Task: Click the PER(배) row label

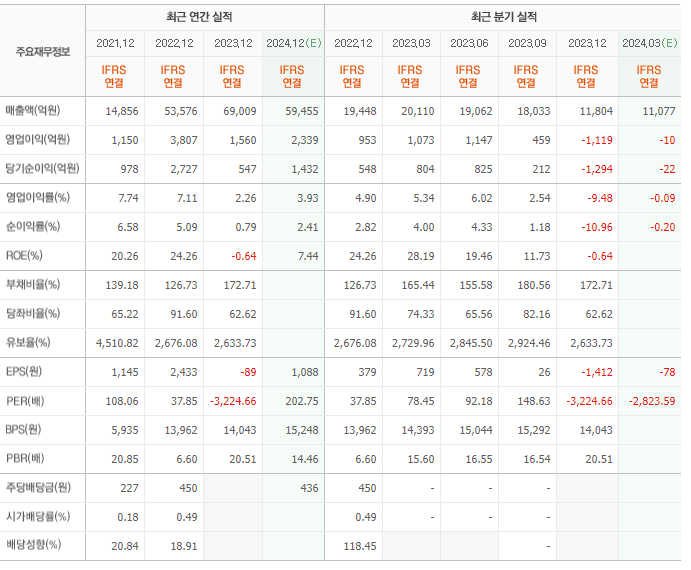Action: pos(25,401)
